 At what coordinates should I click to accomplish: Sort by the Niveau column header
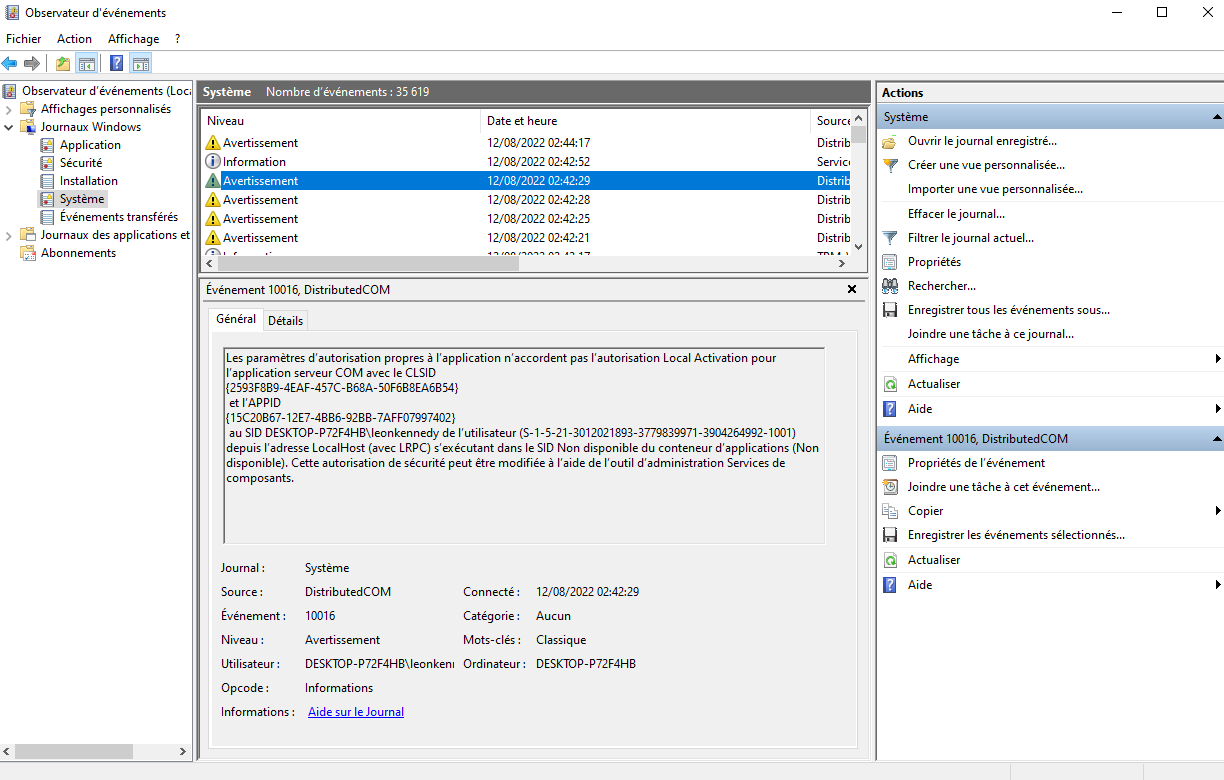(x=340, y=121)
